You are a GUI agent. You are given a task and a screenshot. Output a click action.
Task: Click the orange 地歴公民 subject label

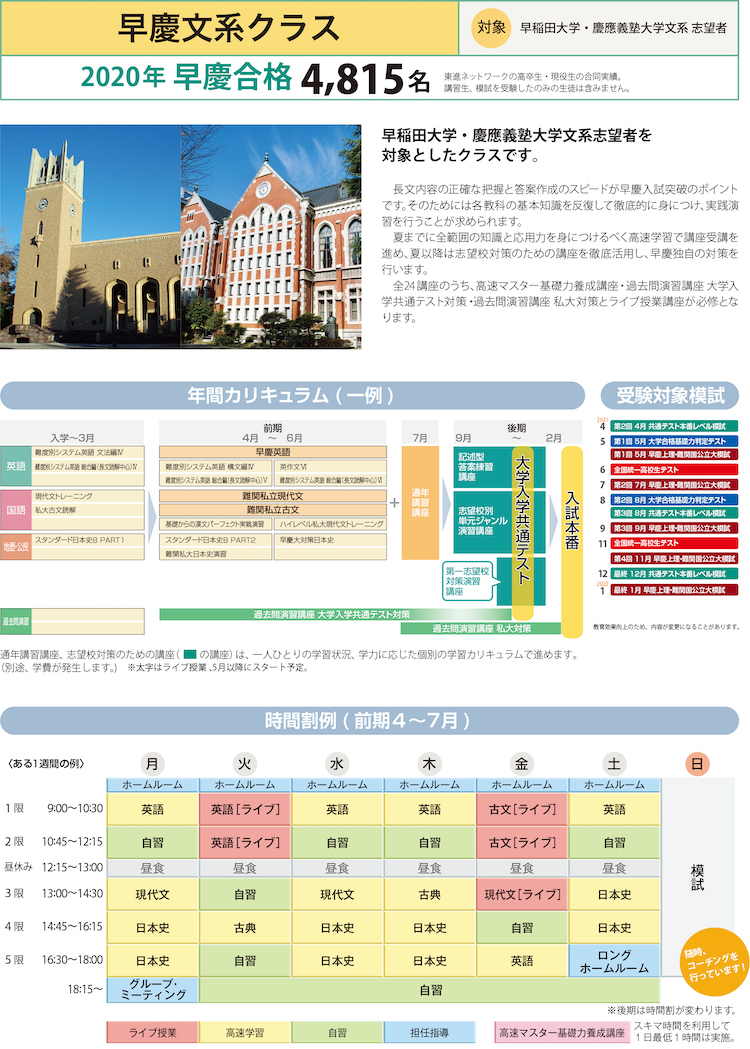coord(16,547)
